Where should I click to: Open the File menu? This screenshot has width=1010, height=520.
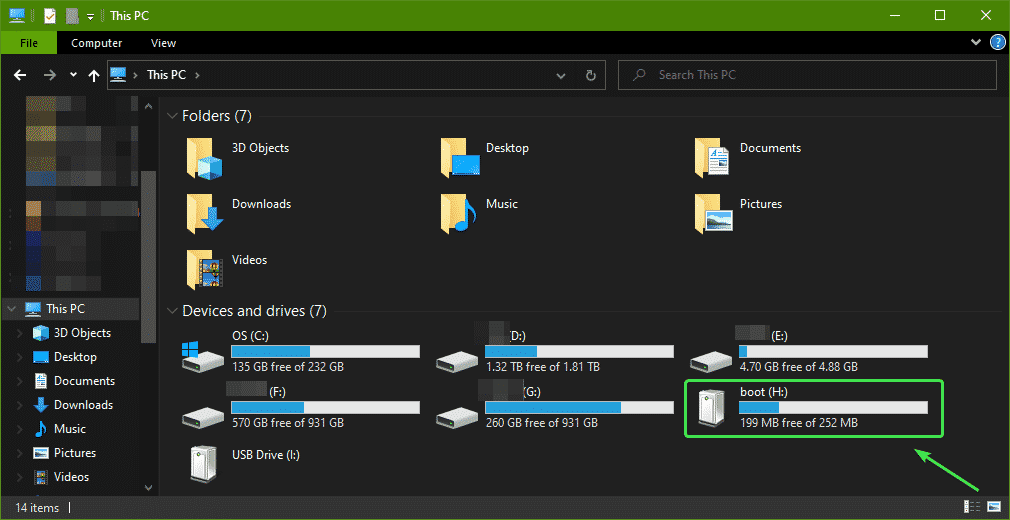coord(29,43)
